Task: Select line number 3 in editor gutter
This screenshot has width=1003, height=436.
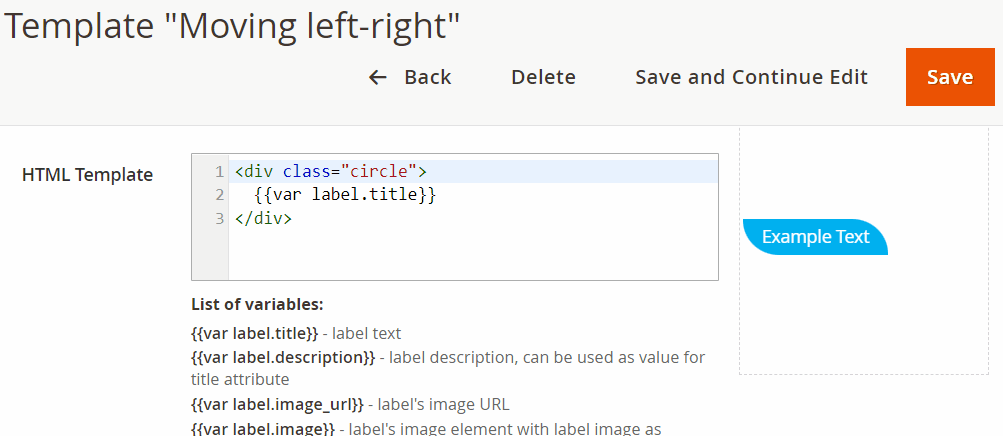Action: click(218, 217)
